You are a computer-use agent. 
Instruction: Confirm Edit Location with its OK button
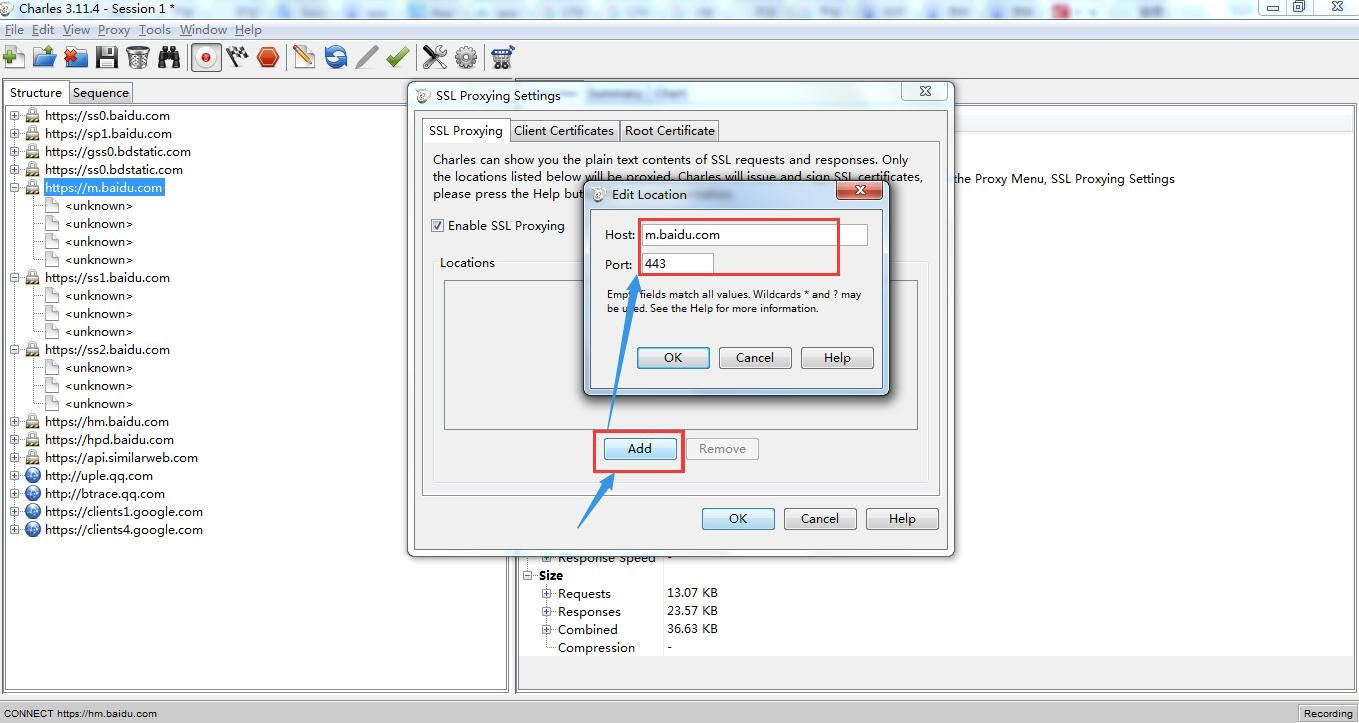click(x=673, y=358)
